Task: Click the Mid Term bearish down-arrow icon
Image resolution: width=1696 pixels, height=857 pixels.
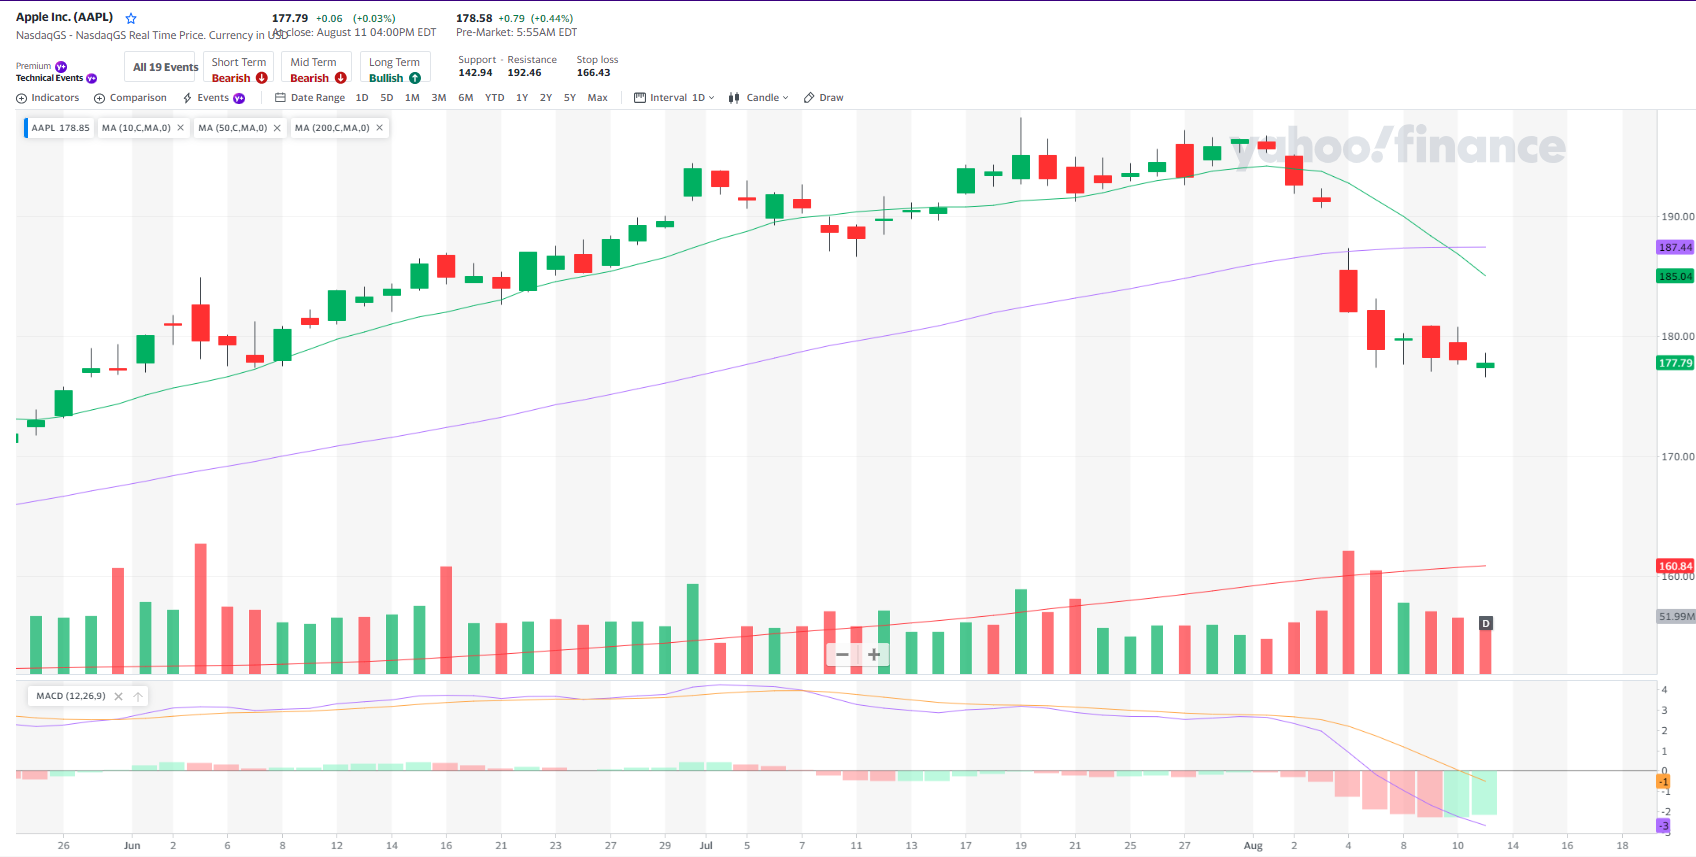Action: coord(341,78)
